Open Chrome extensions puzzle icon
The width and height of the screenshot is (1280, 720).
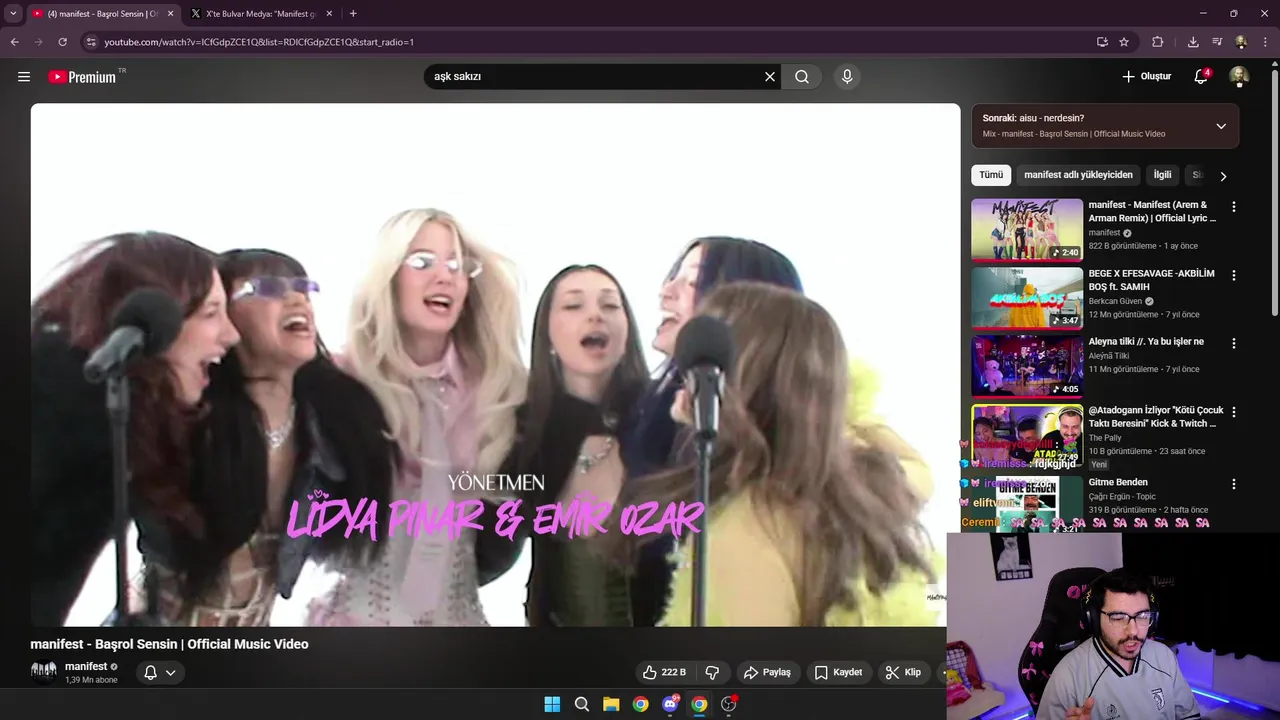pyautogui.click(x=1158, y=42)
